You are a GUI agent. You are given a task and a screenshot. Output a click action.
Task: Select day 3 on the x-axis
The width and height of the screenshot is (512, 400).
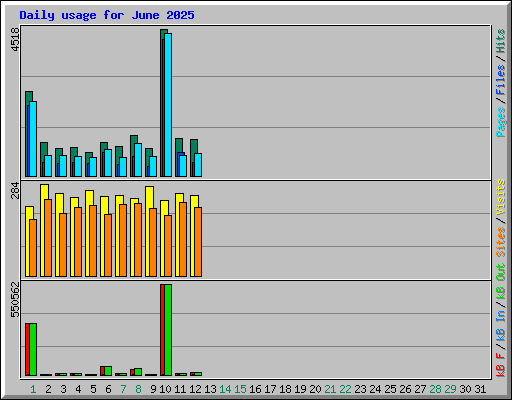(x=63, y=389)
